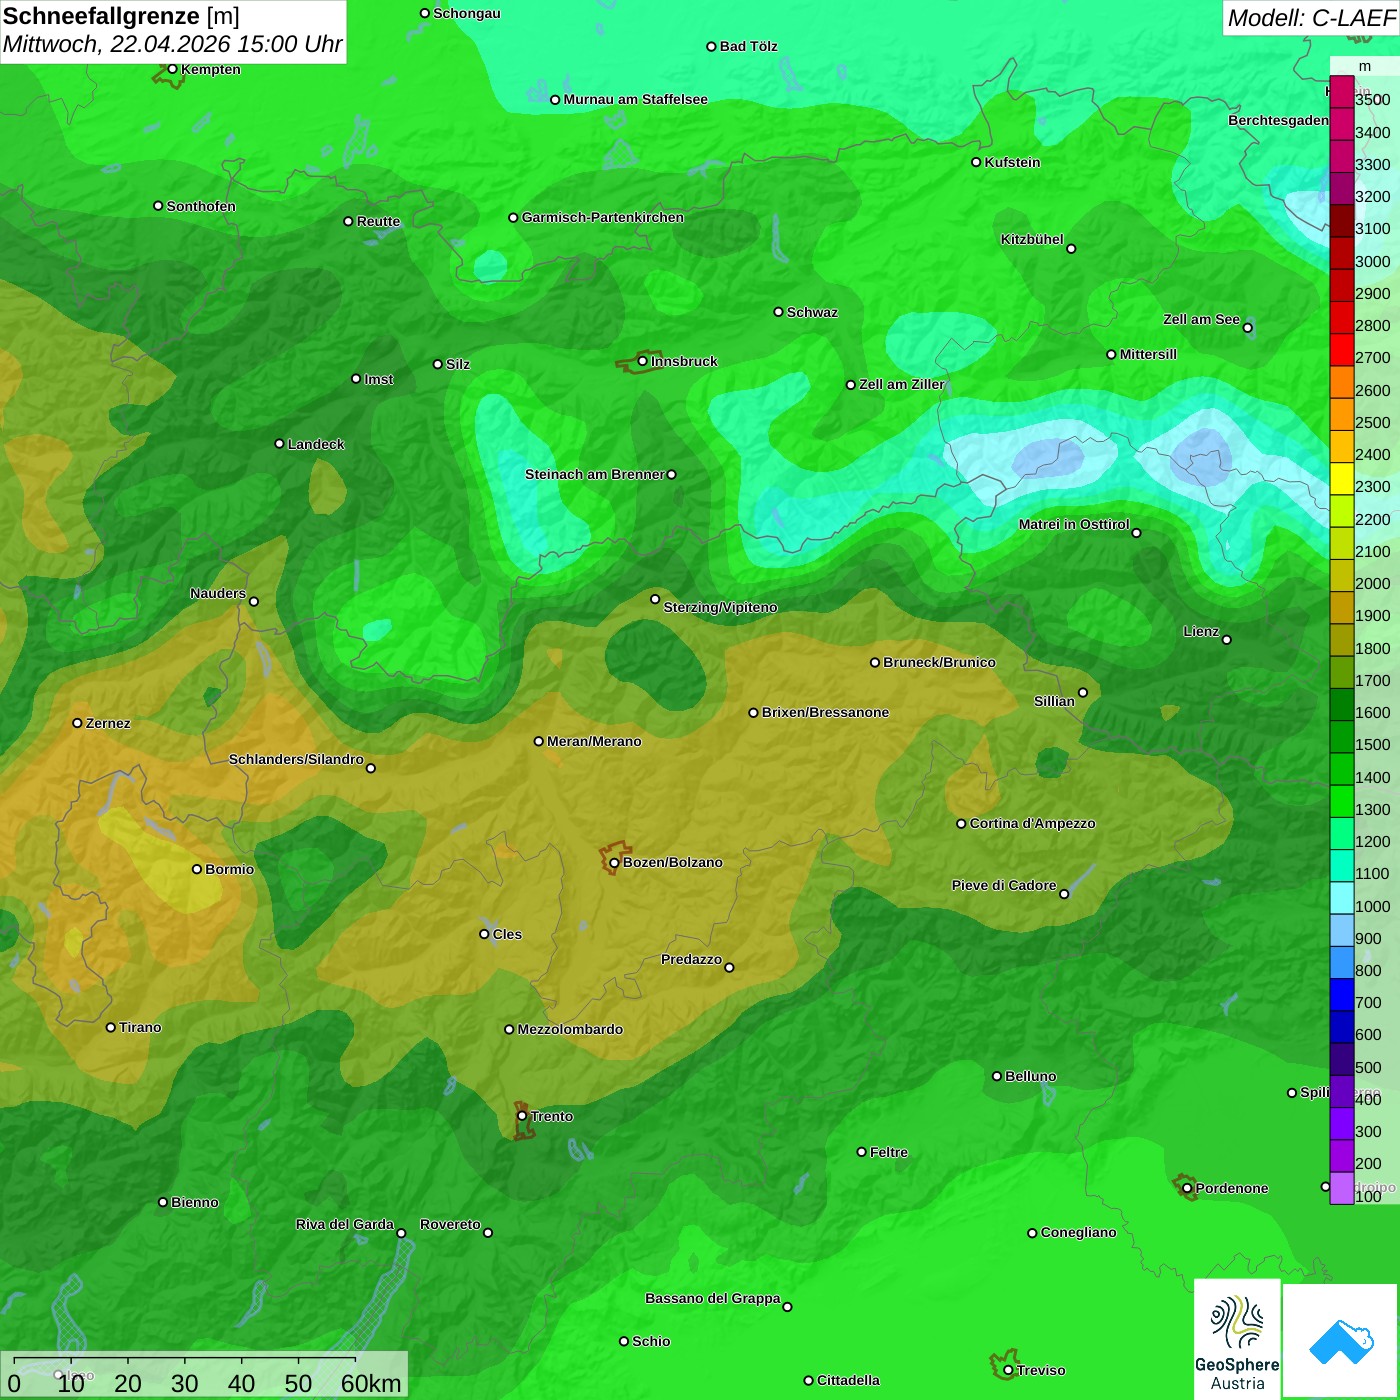Select the bright red legend swatch beside 2700
Screen dimensions: 1400x1400
(x=1341, y=350)
